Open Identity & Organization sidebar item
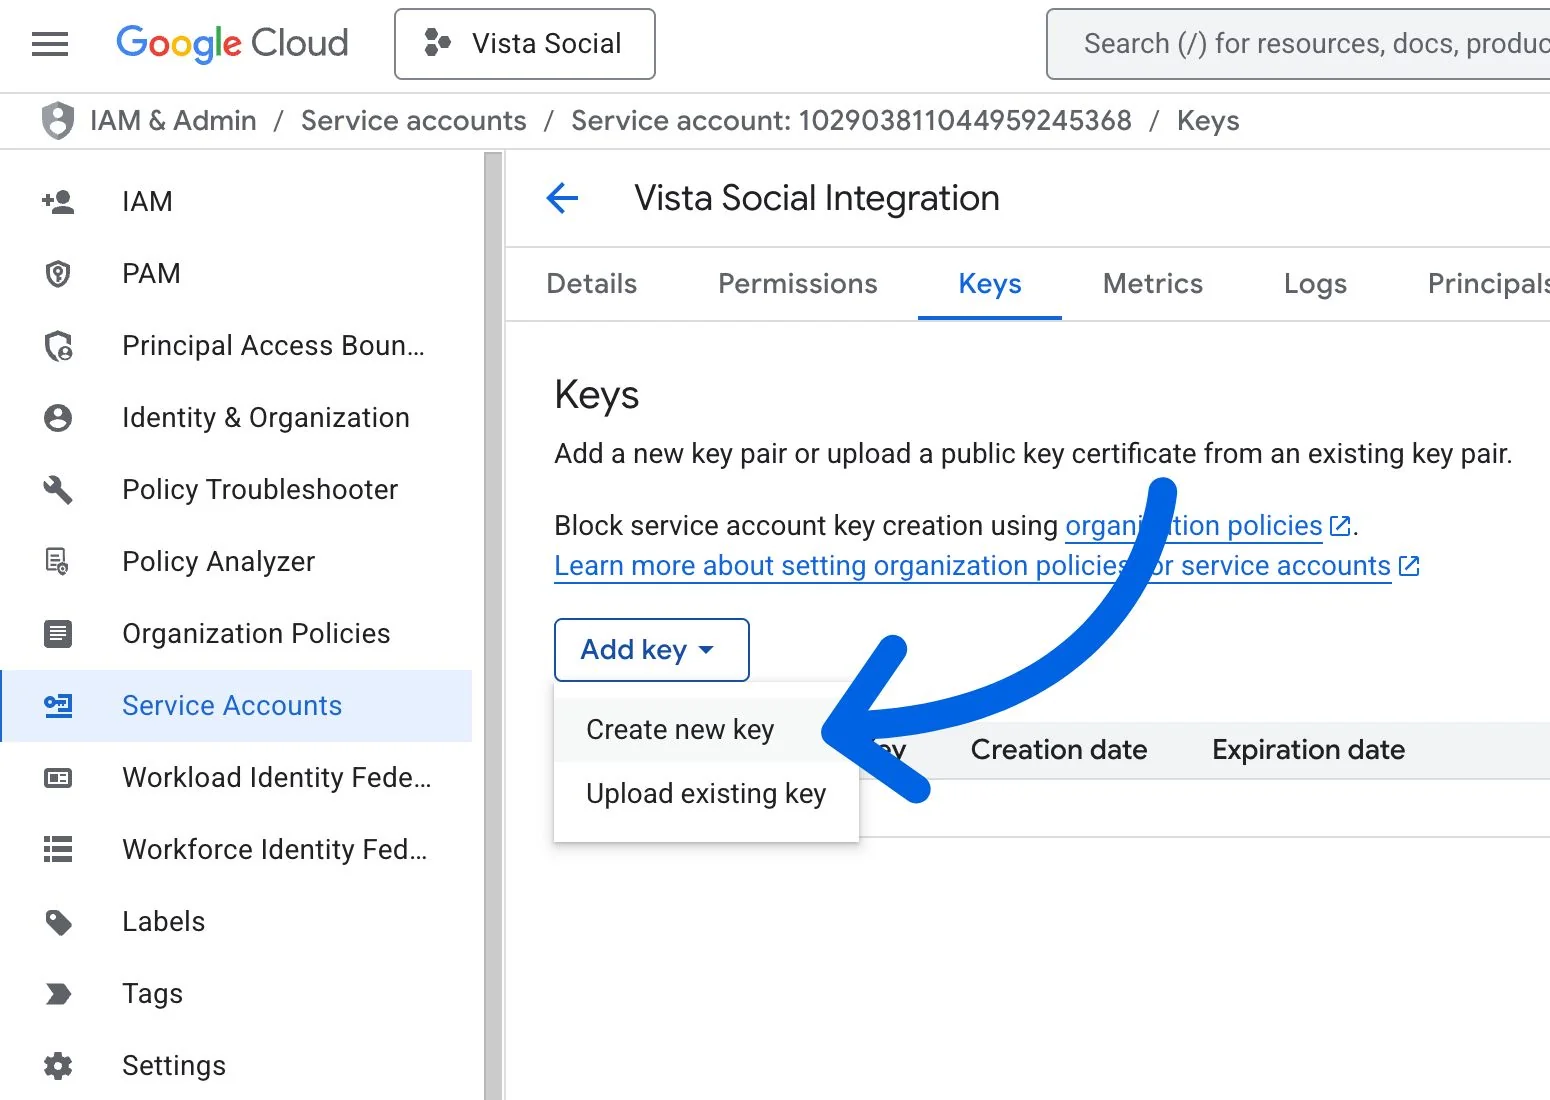The width and height of the screenshot is (1550, 1100). click(x=236, y=418)
